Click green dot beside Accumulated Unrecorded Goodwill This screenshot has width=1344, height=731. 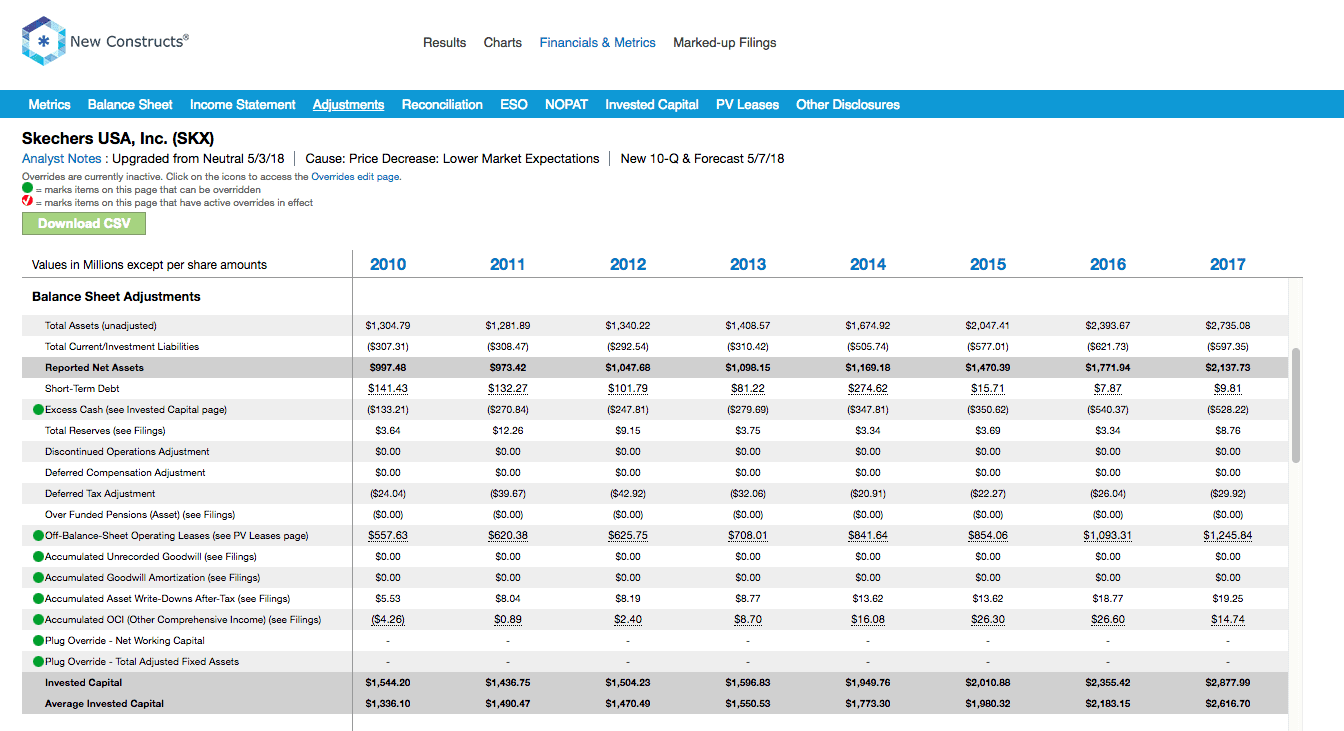(38, 556)
